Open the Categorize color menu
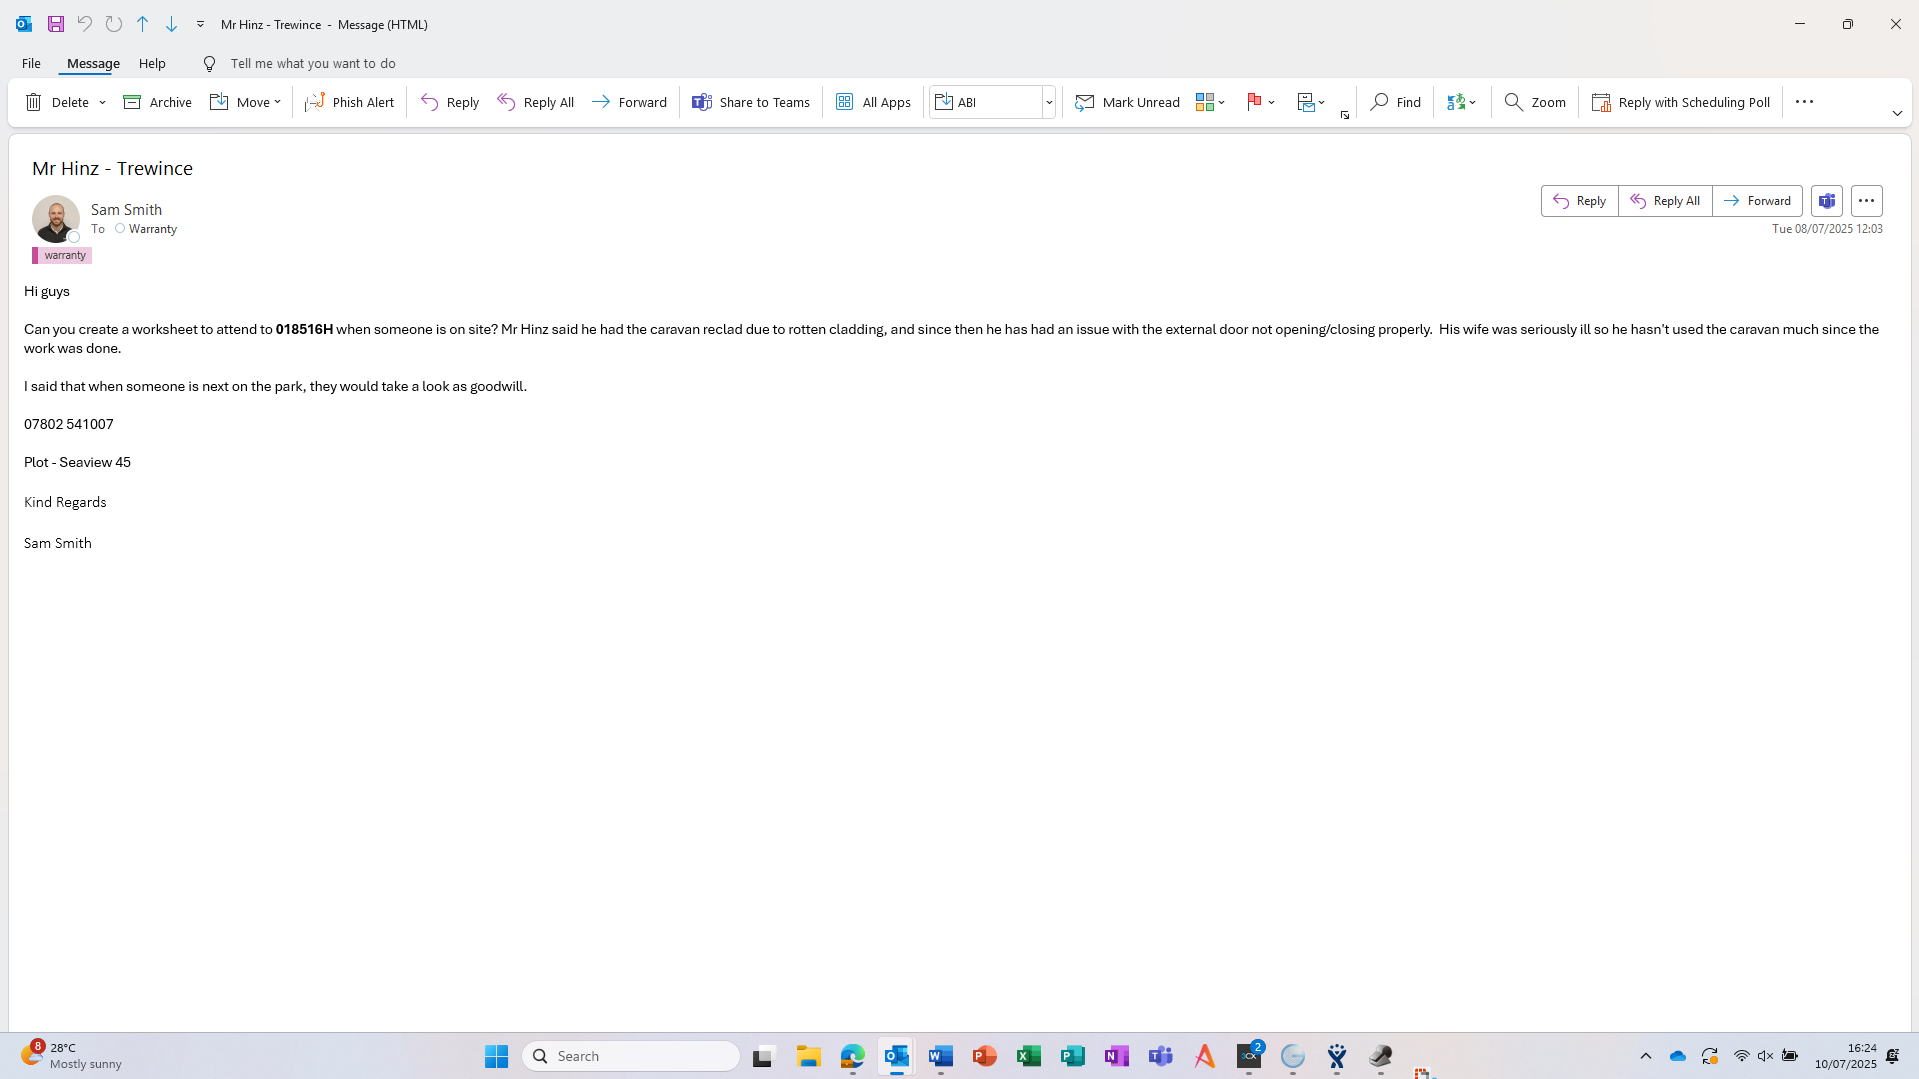Image resolution: width=1919 pixels, height=1079 pixels. (1210, 102)
